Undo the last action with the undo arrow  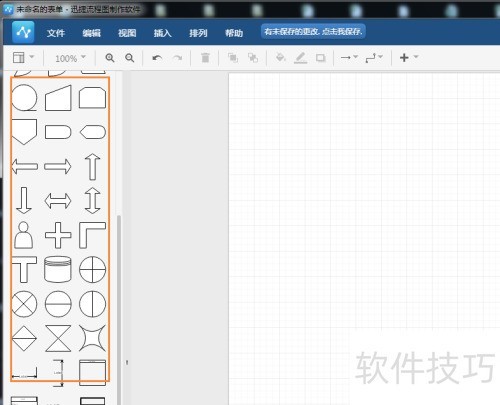click(157, 58)
